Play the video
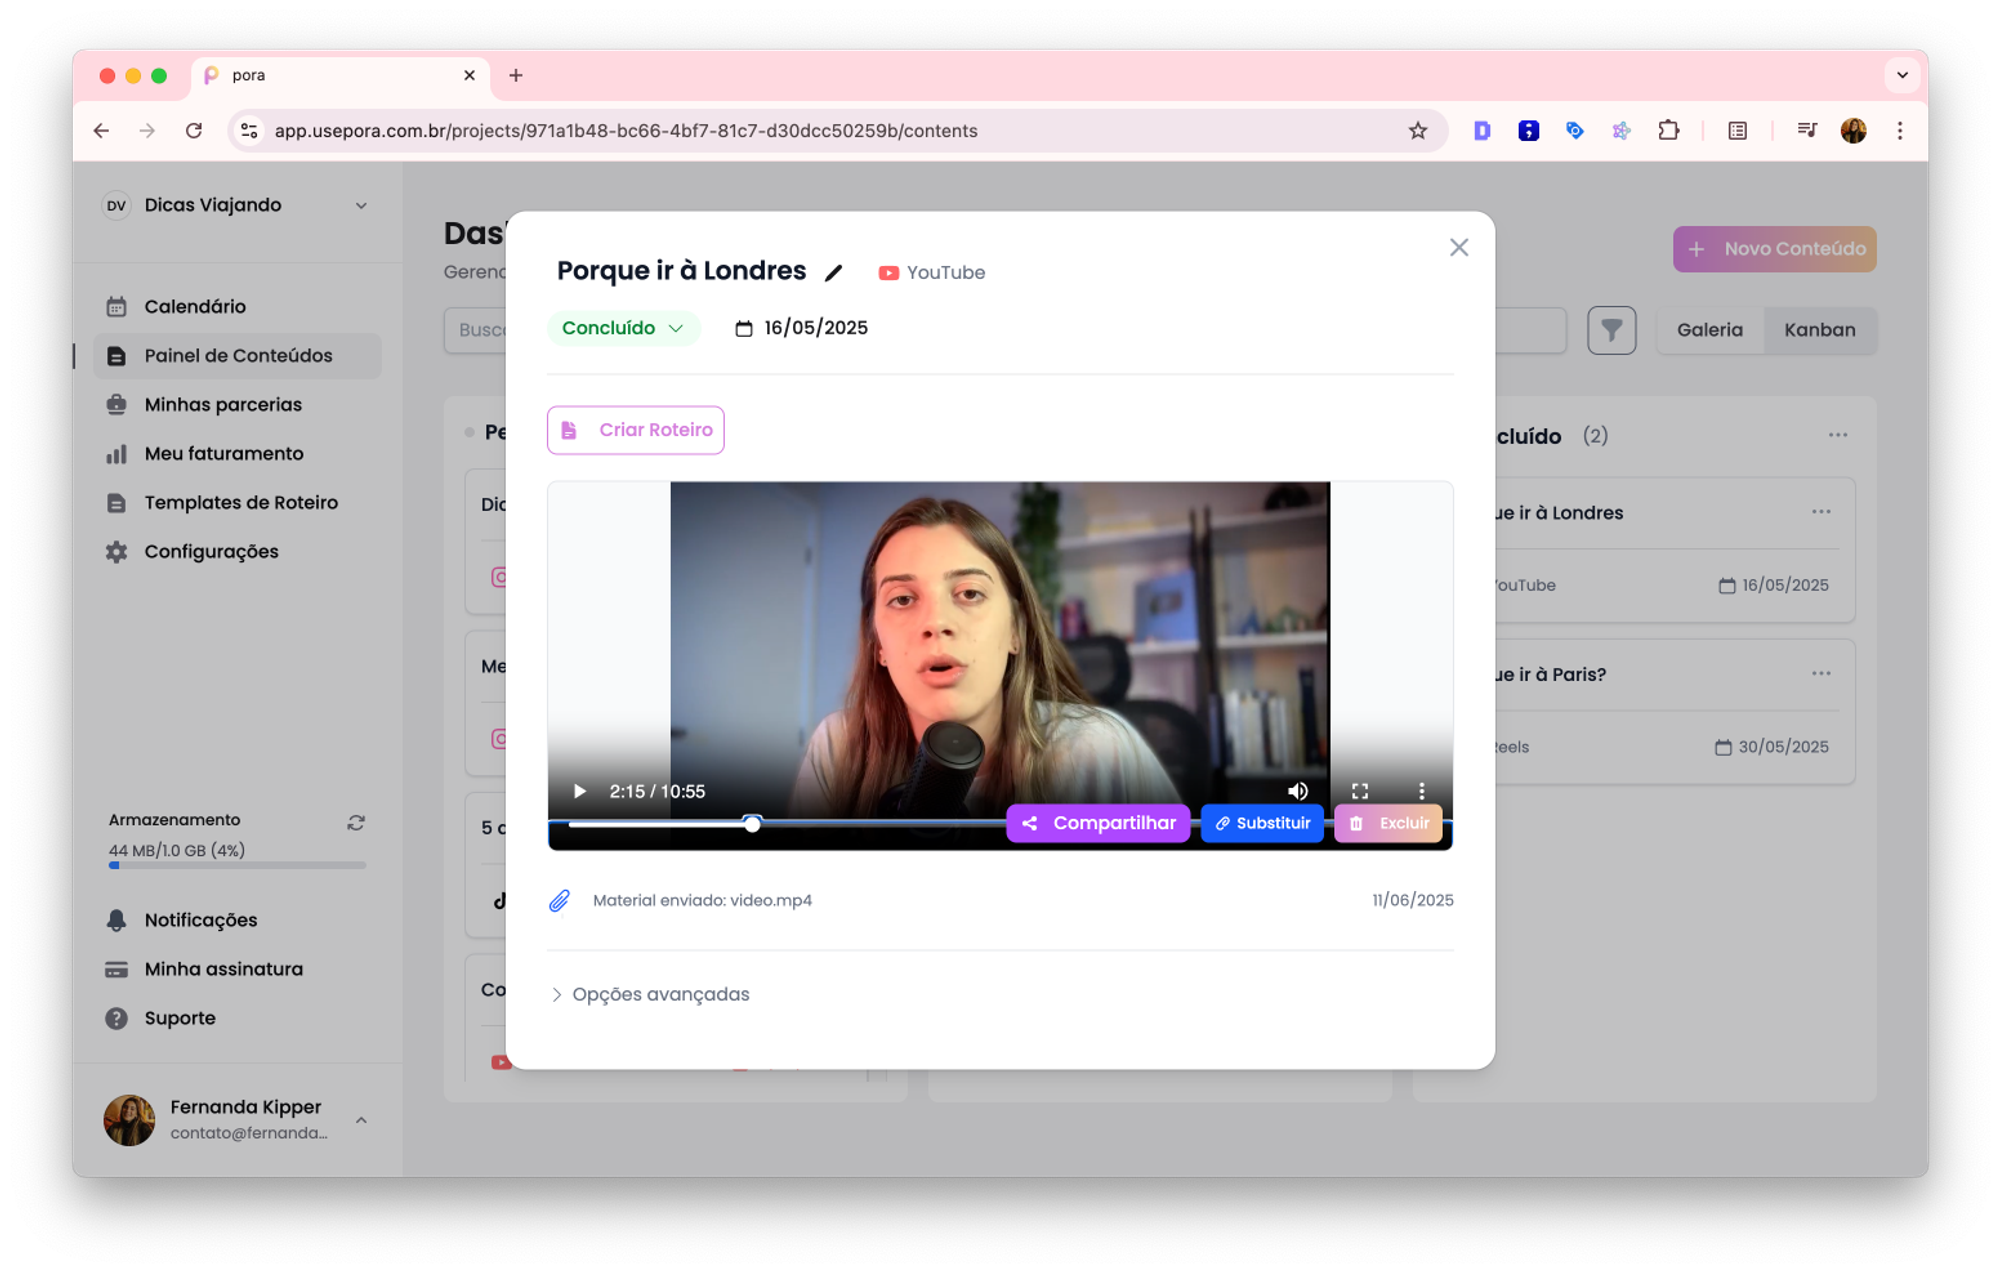 coord(580,791)
